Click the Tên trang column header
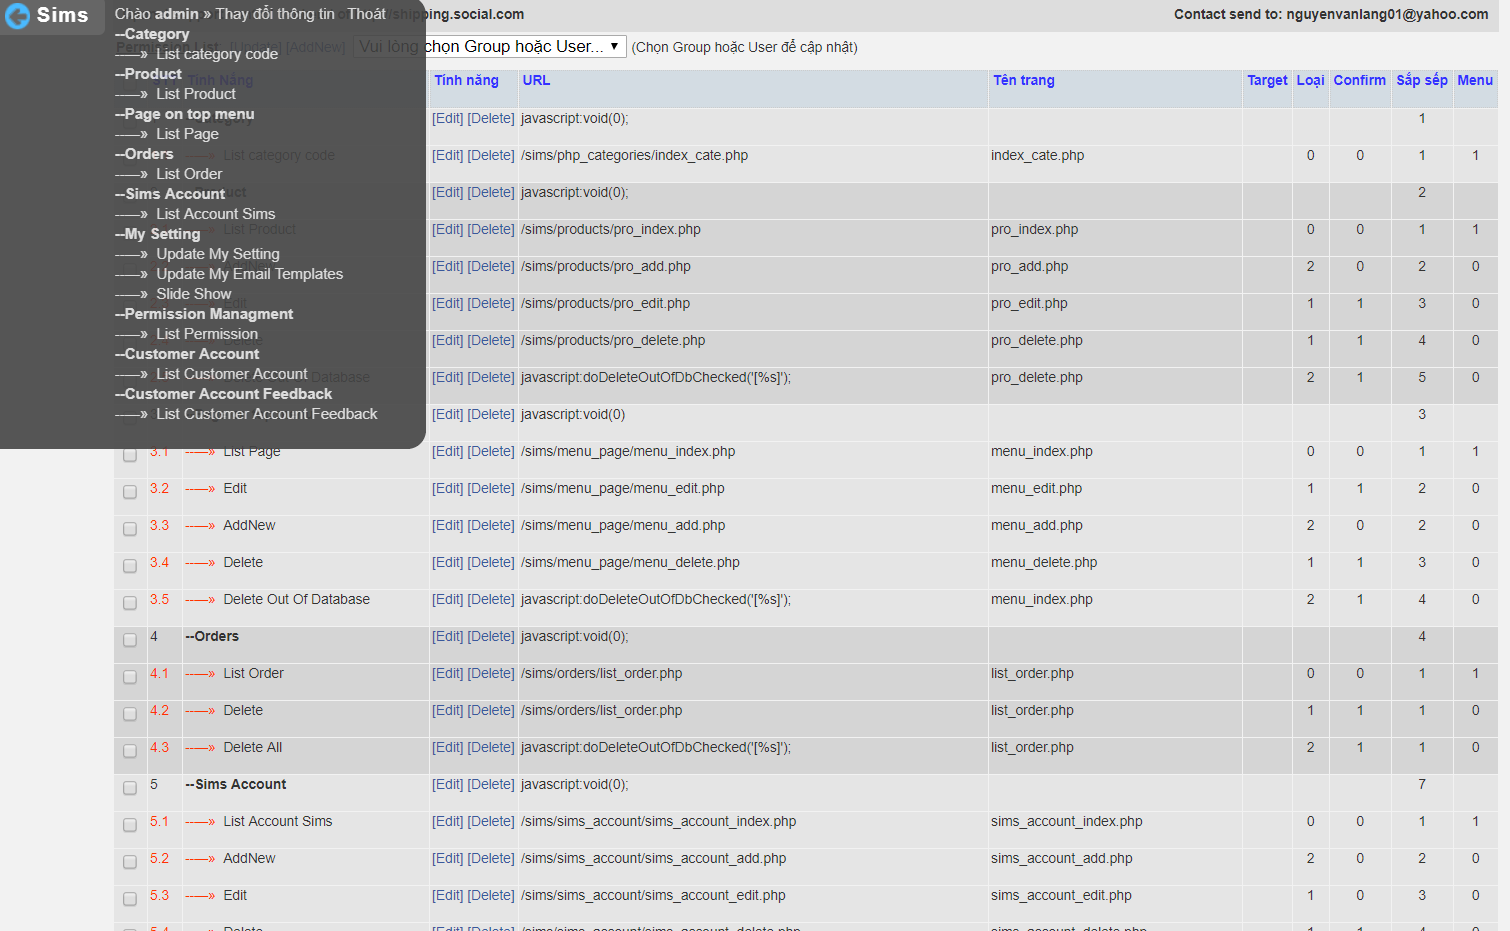Image resolution: width=1510 pixels, height=931 pixels. pos(1023,80)
